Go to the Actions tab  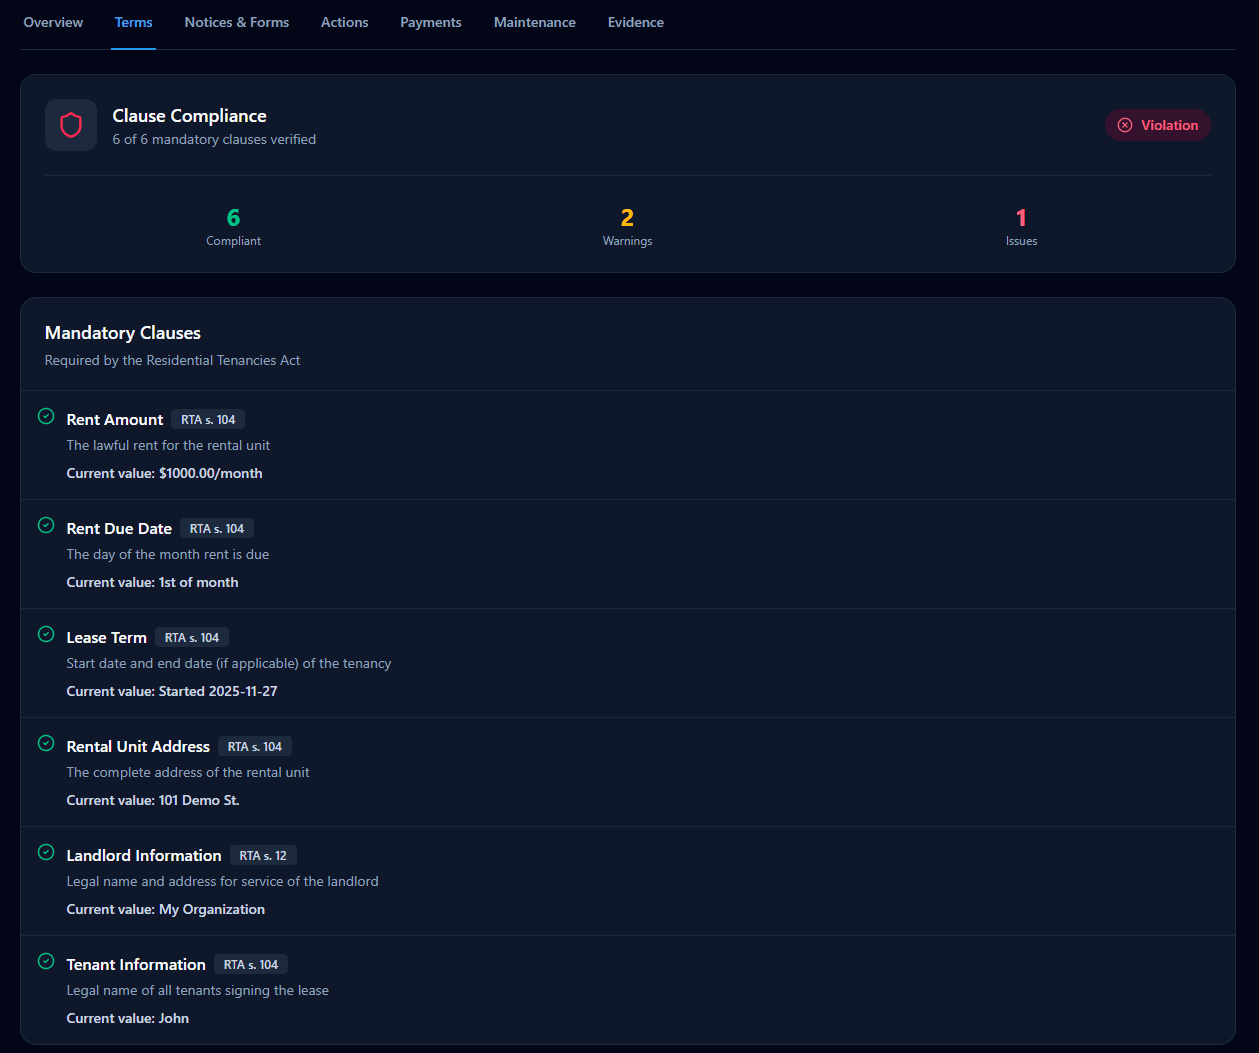coord(344,22)
